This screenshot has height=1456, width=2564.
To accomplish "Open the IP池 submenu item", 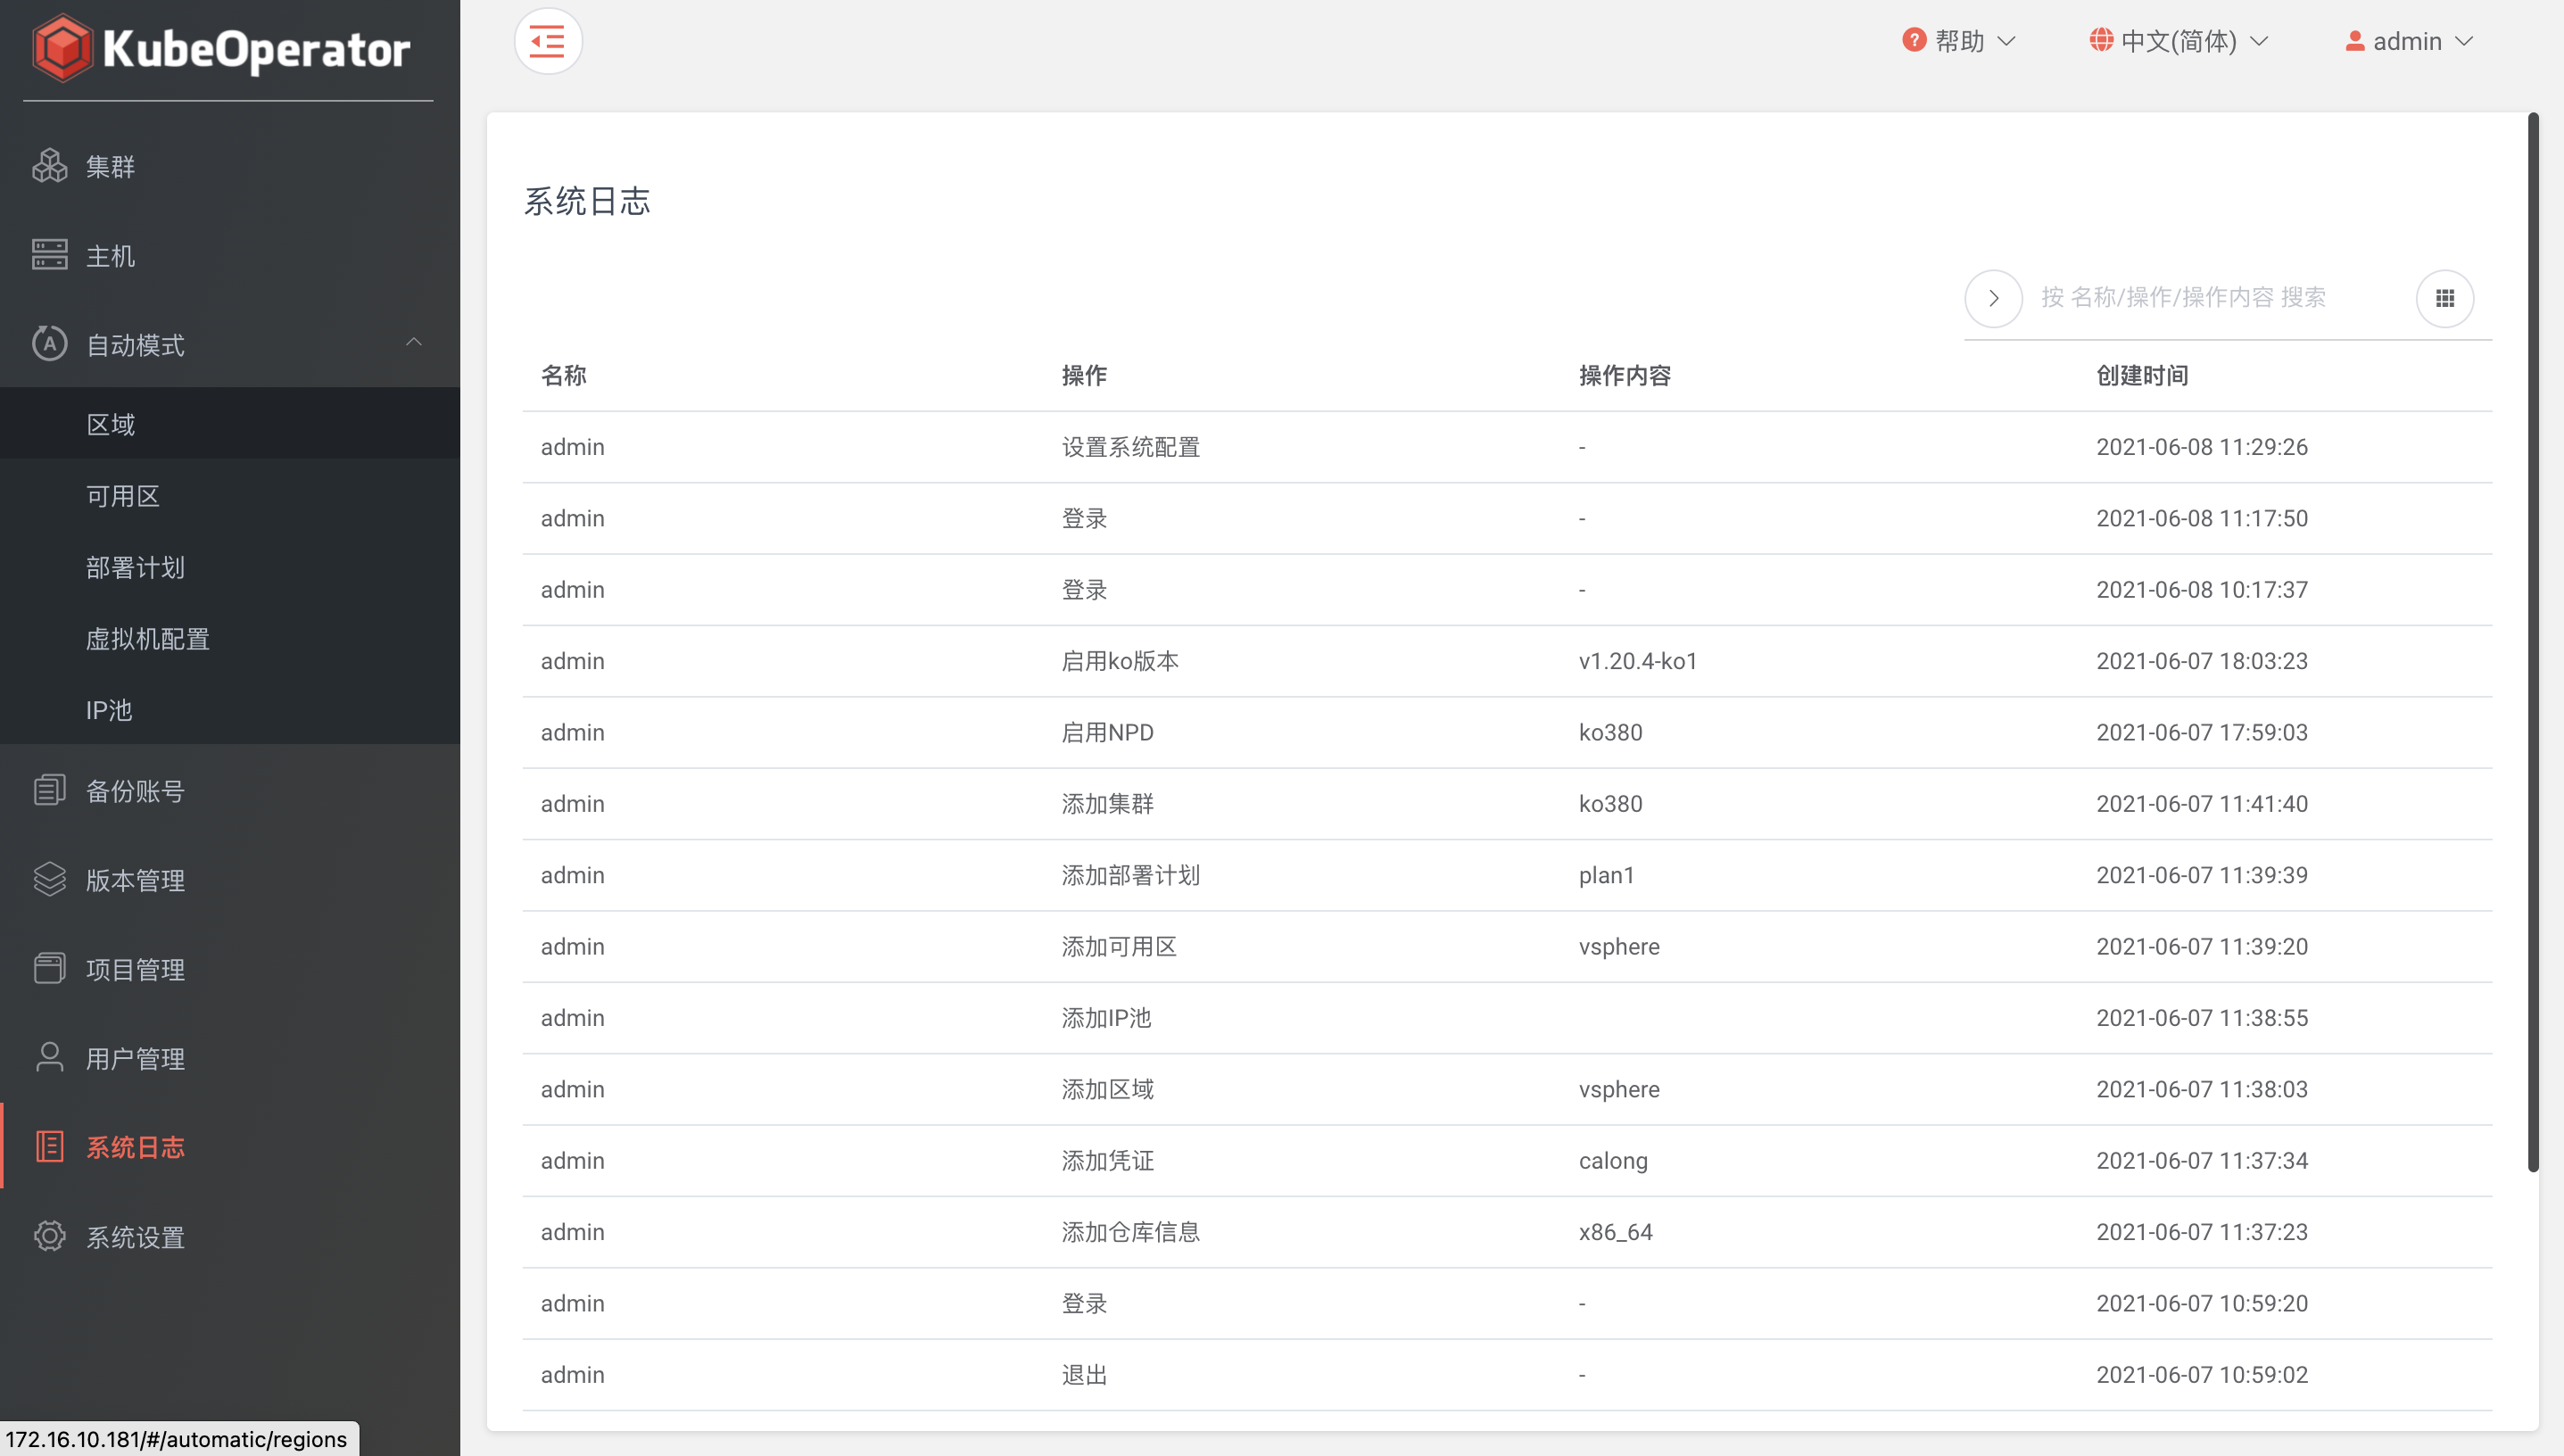I will point(108,710).
